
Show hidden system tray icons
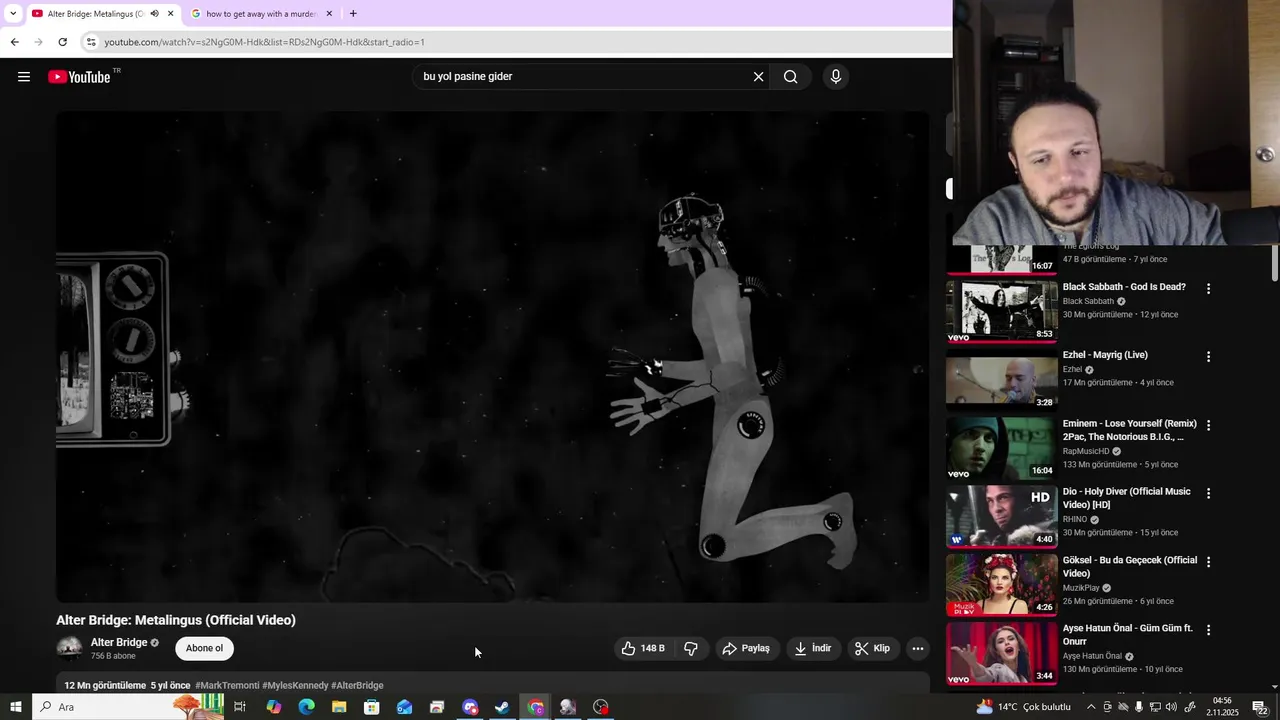pos(1091,707)
